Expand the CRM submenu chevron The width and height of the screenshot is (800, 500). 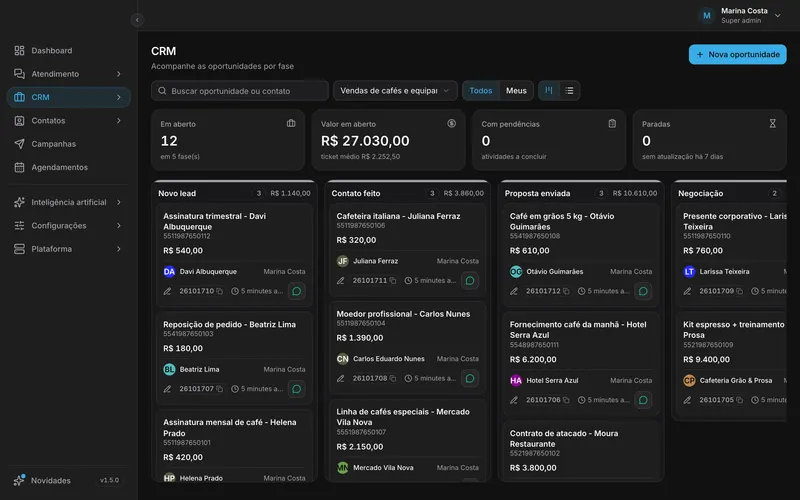coord(118,97)
